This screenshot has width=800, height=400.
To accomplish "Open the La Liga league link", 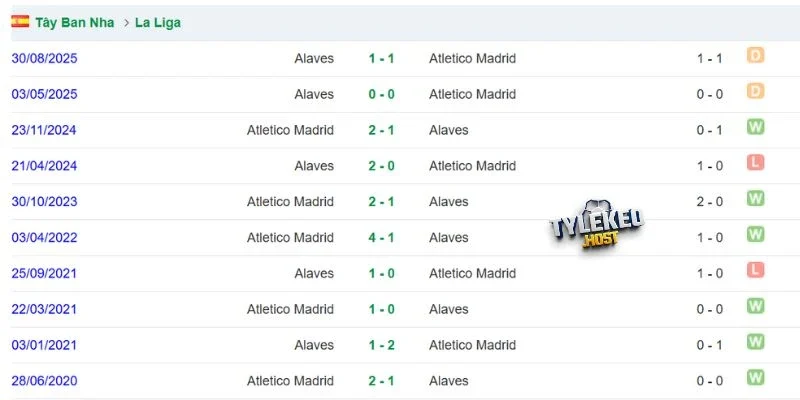I will click(x=158, y=23).
